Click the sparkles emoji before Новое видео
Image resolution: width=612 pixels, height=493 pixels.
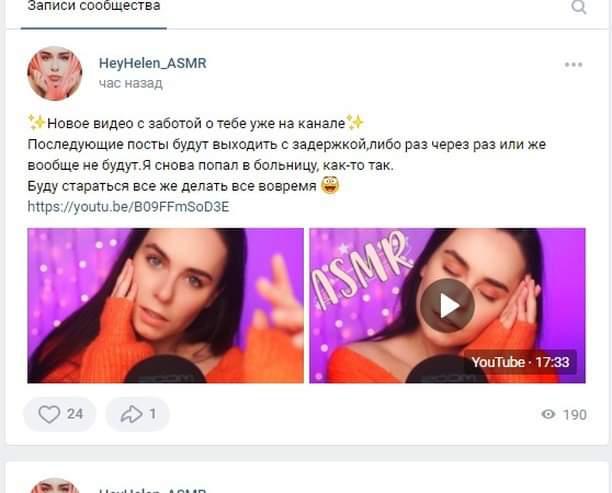(x=37, y=123)
